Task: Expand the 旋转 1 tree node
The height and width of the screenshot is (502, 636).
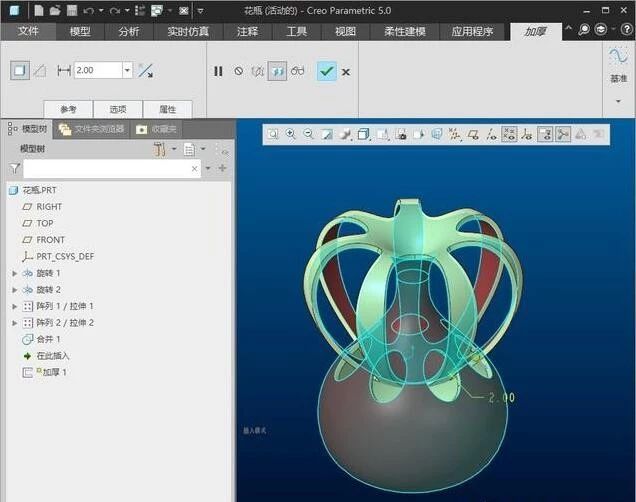Action: pos(14,273)
